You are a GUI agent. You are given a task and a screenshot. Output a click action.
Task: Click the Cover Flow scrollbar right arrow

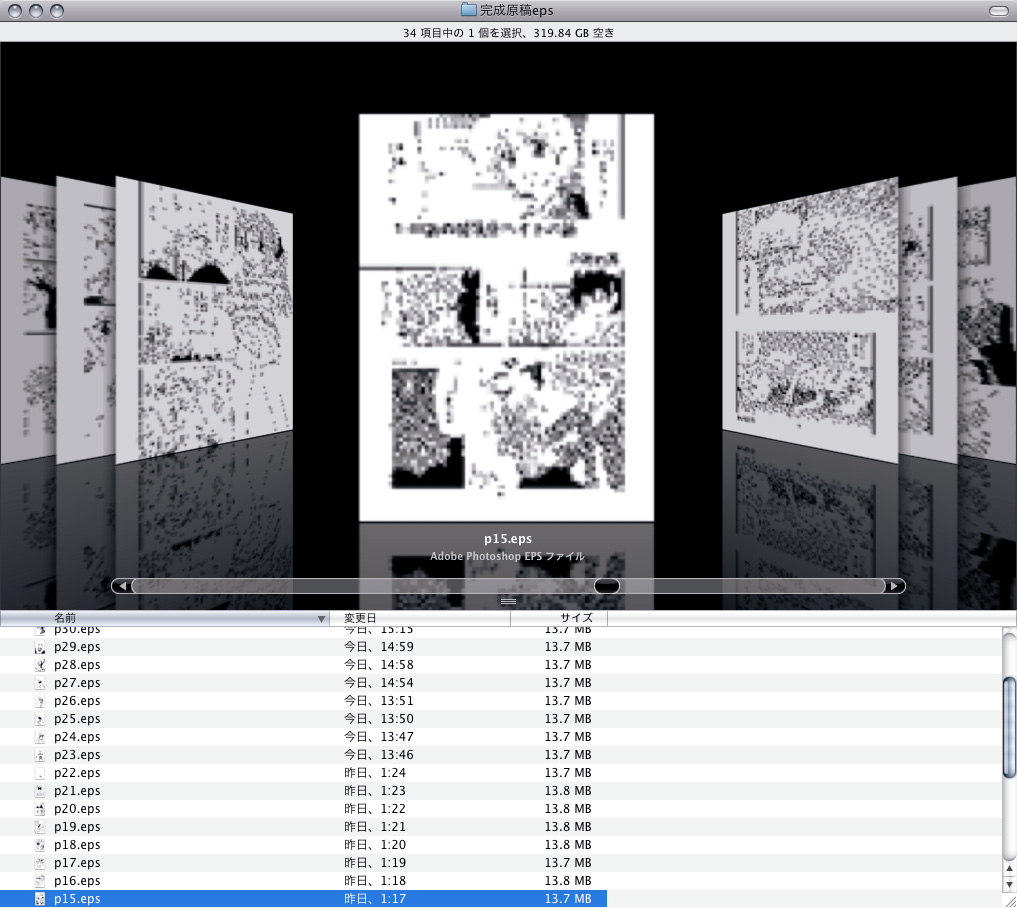coord(895,586)
